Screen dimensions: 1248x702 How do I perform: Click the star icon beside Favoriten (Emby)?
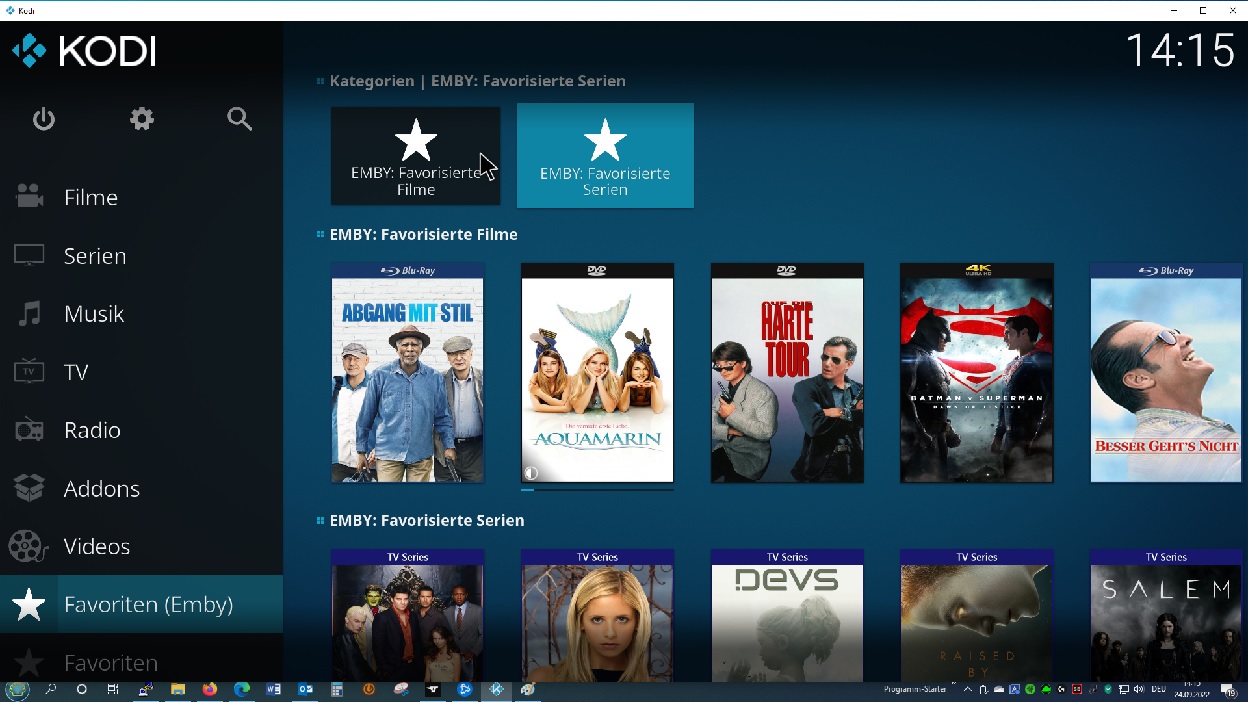click(x=29, y=604)
